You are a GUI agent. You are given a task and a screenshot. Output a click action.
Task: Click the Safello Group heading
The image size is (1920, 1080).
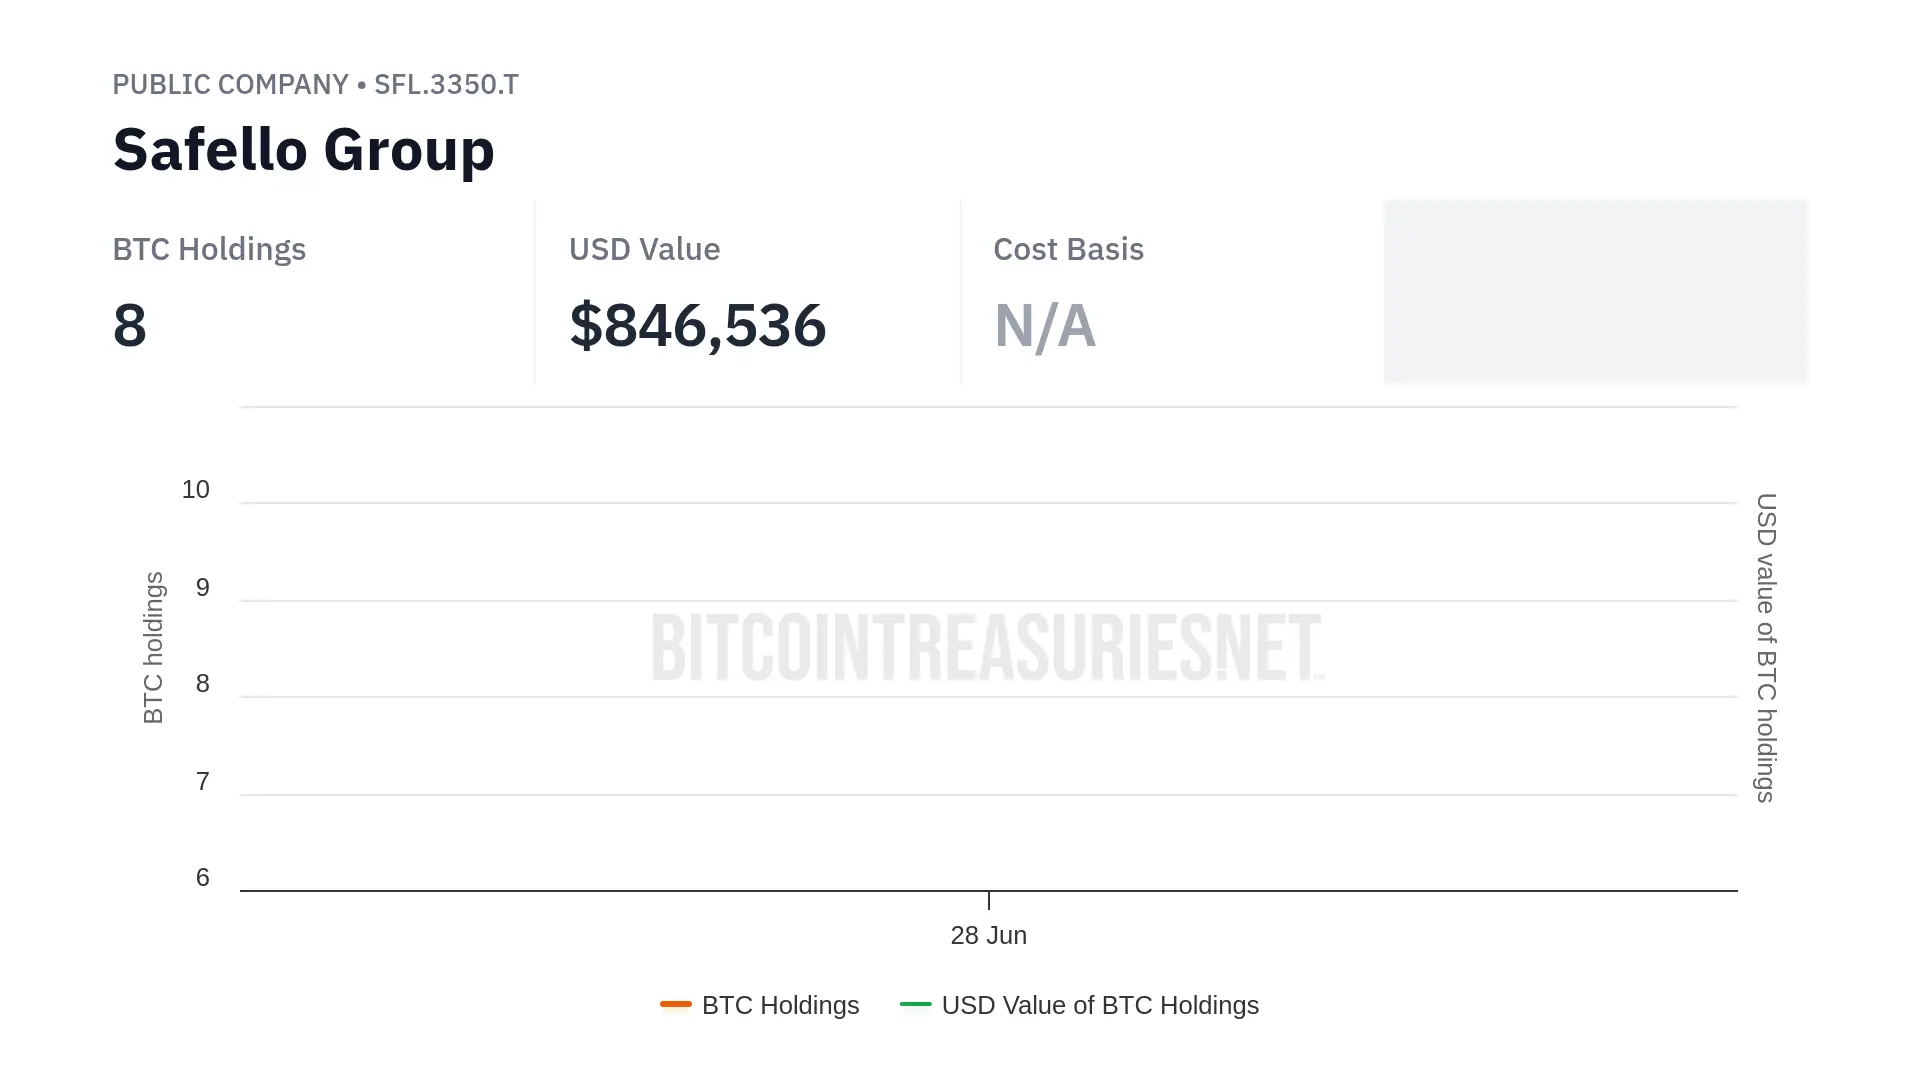pyautogui.click(x=304, y=150)
